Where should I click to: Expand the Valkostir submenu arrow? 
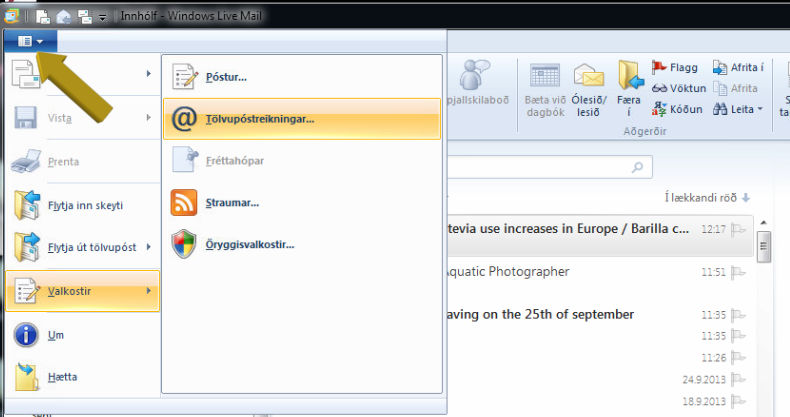pyautogui.click(x=149, y=291)
